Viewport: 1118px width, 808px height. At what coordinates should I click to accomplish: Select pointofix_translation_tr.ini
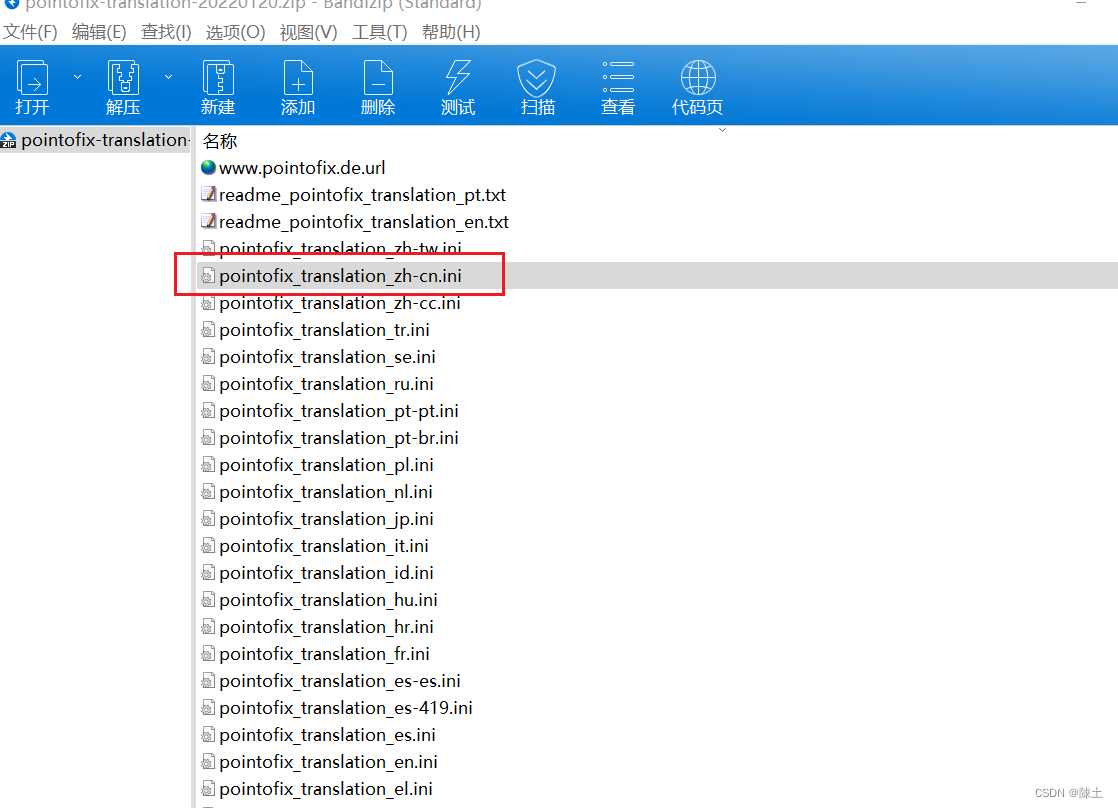pos(324,330)
